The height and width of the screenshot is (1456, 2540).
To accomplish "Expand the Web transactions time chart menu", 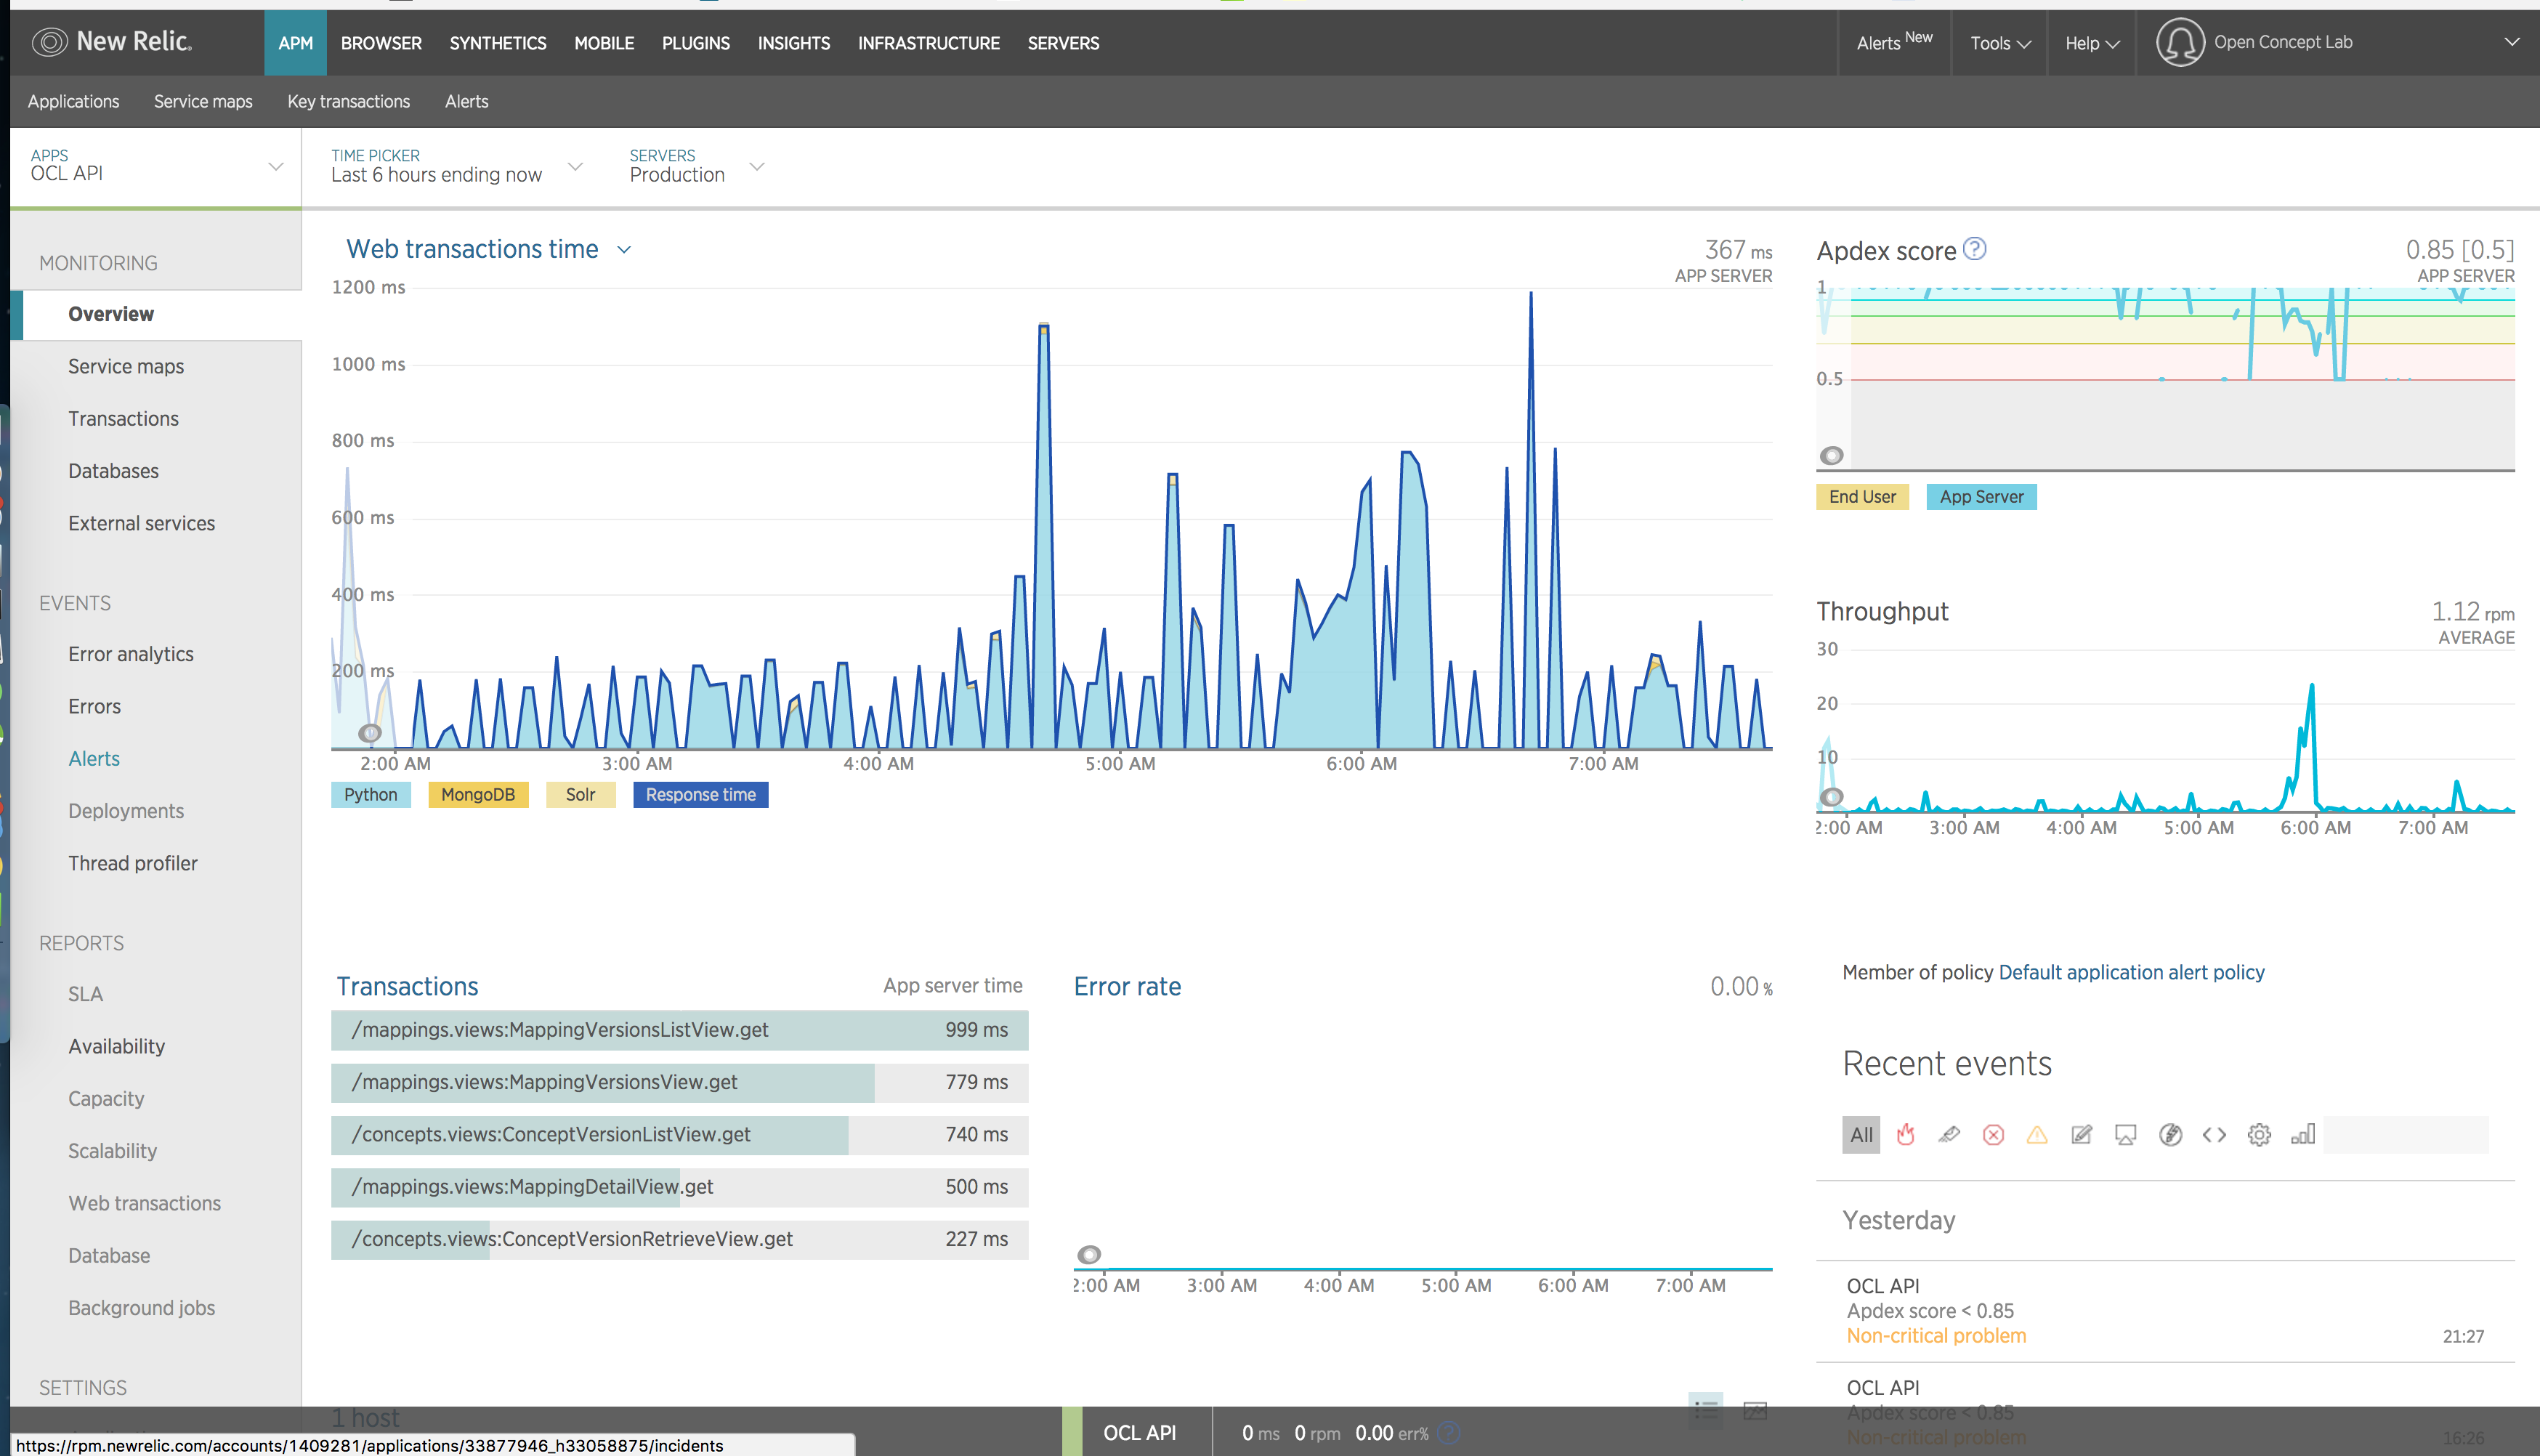I will click(624, 249).
